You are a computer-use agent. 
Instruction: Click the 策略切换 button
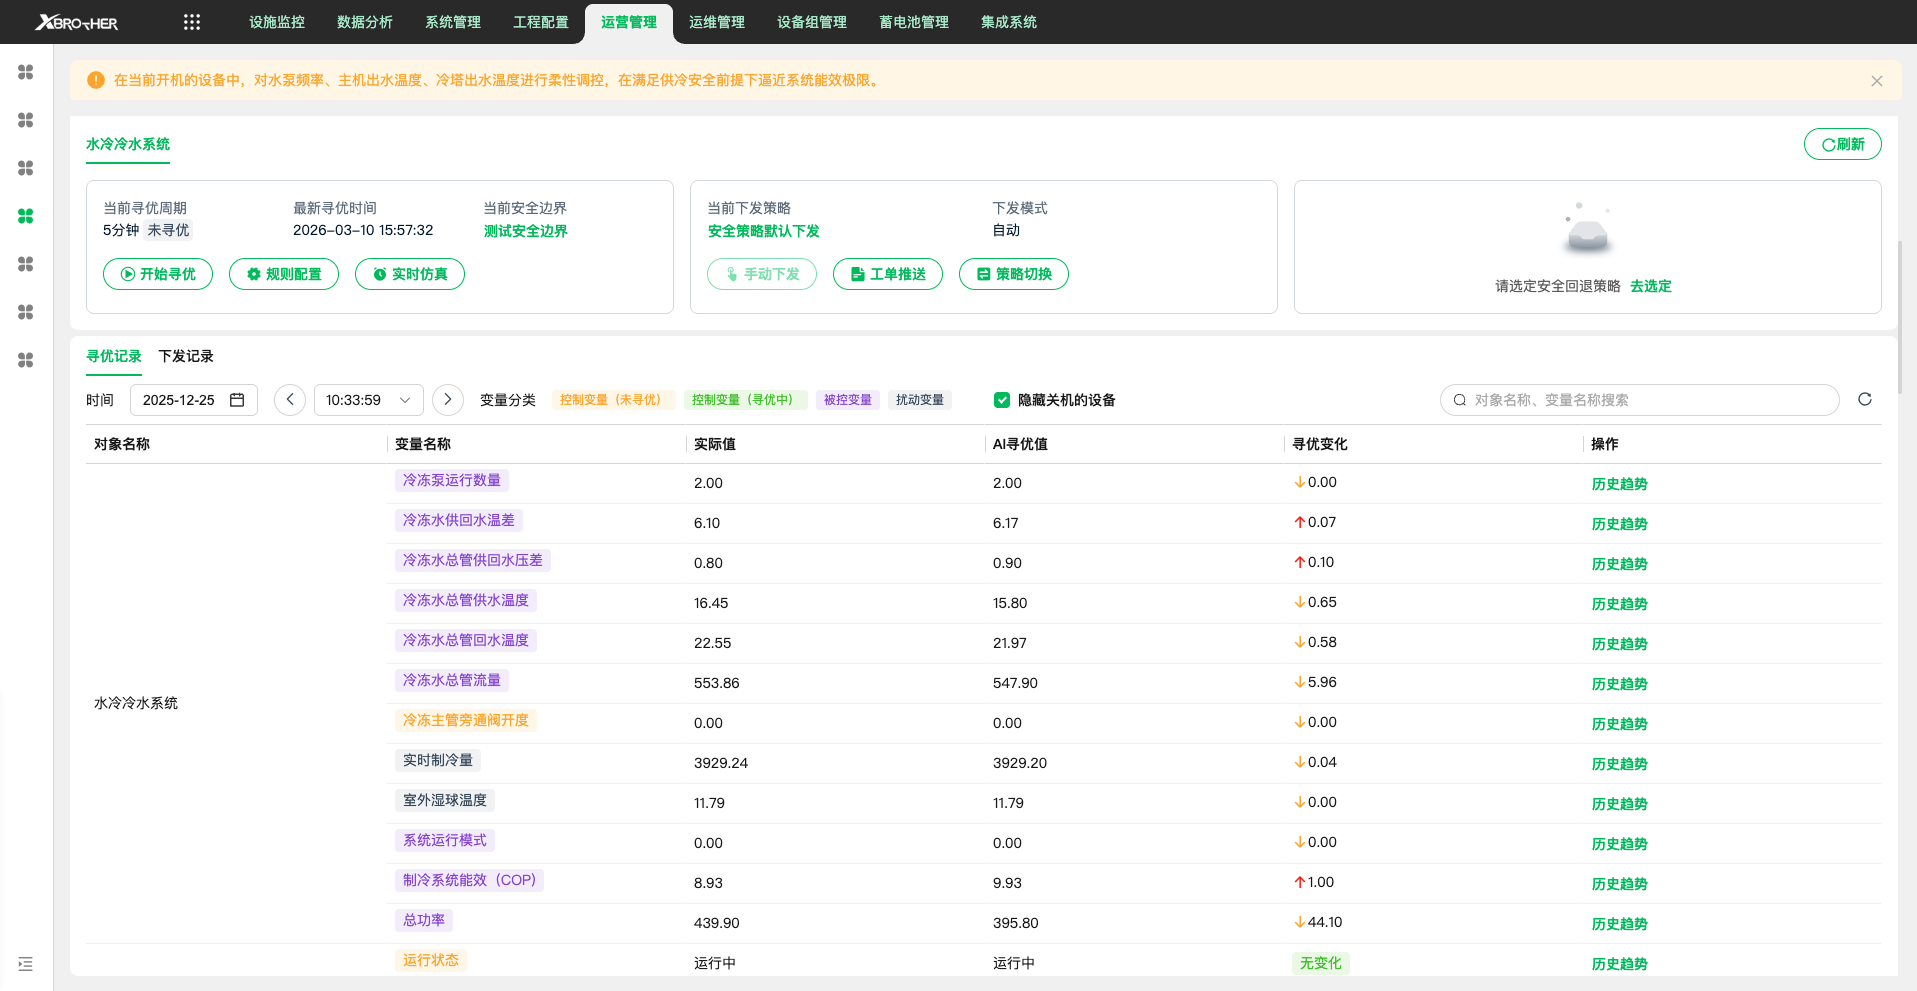tap(1013, 274)
